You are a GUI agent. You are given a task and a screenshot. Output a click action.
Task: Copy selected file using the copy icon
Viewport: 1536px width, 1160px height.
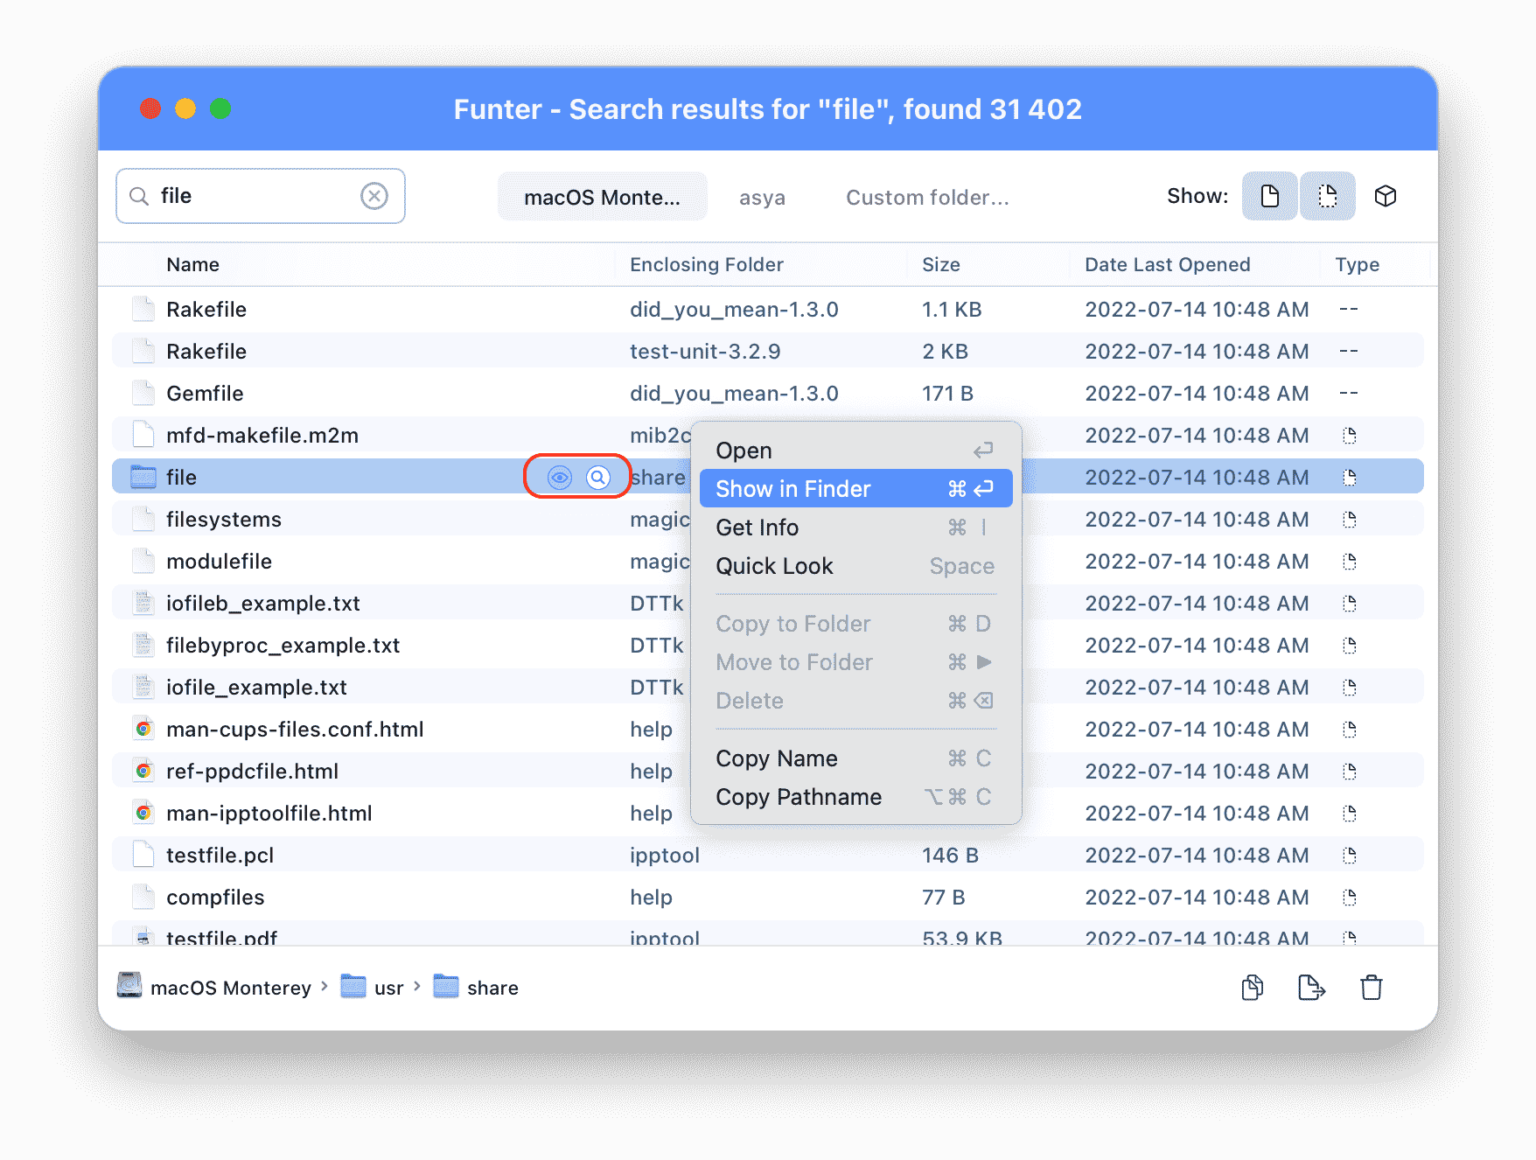(1251, 987)
